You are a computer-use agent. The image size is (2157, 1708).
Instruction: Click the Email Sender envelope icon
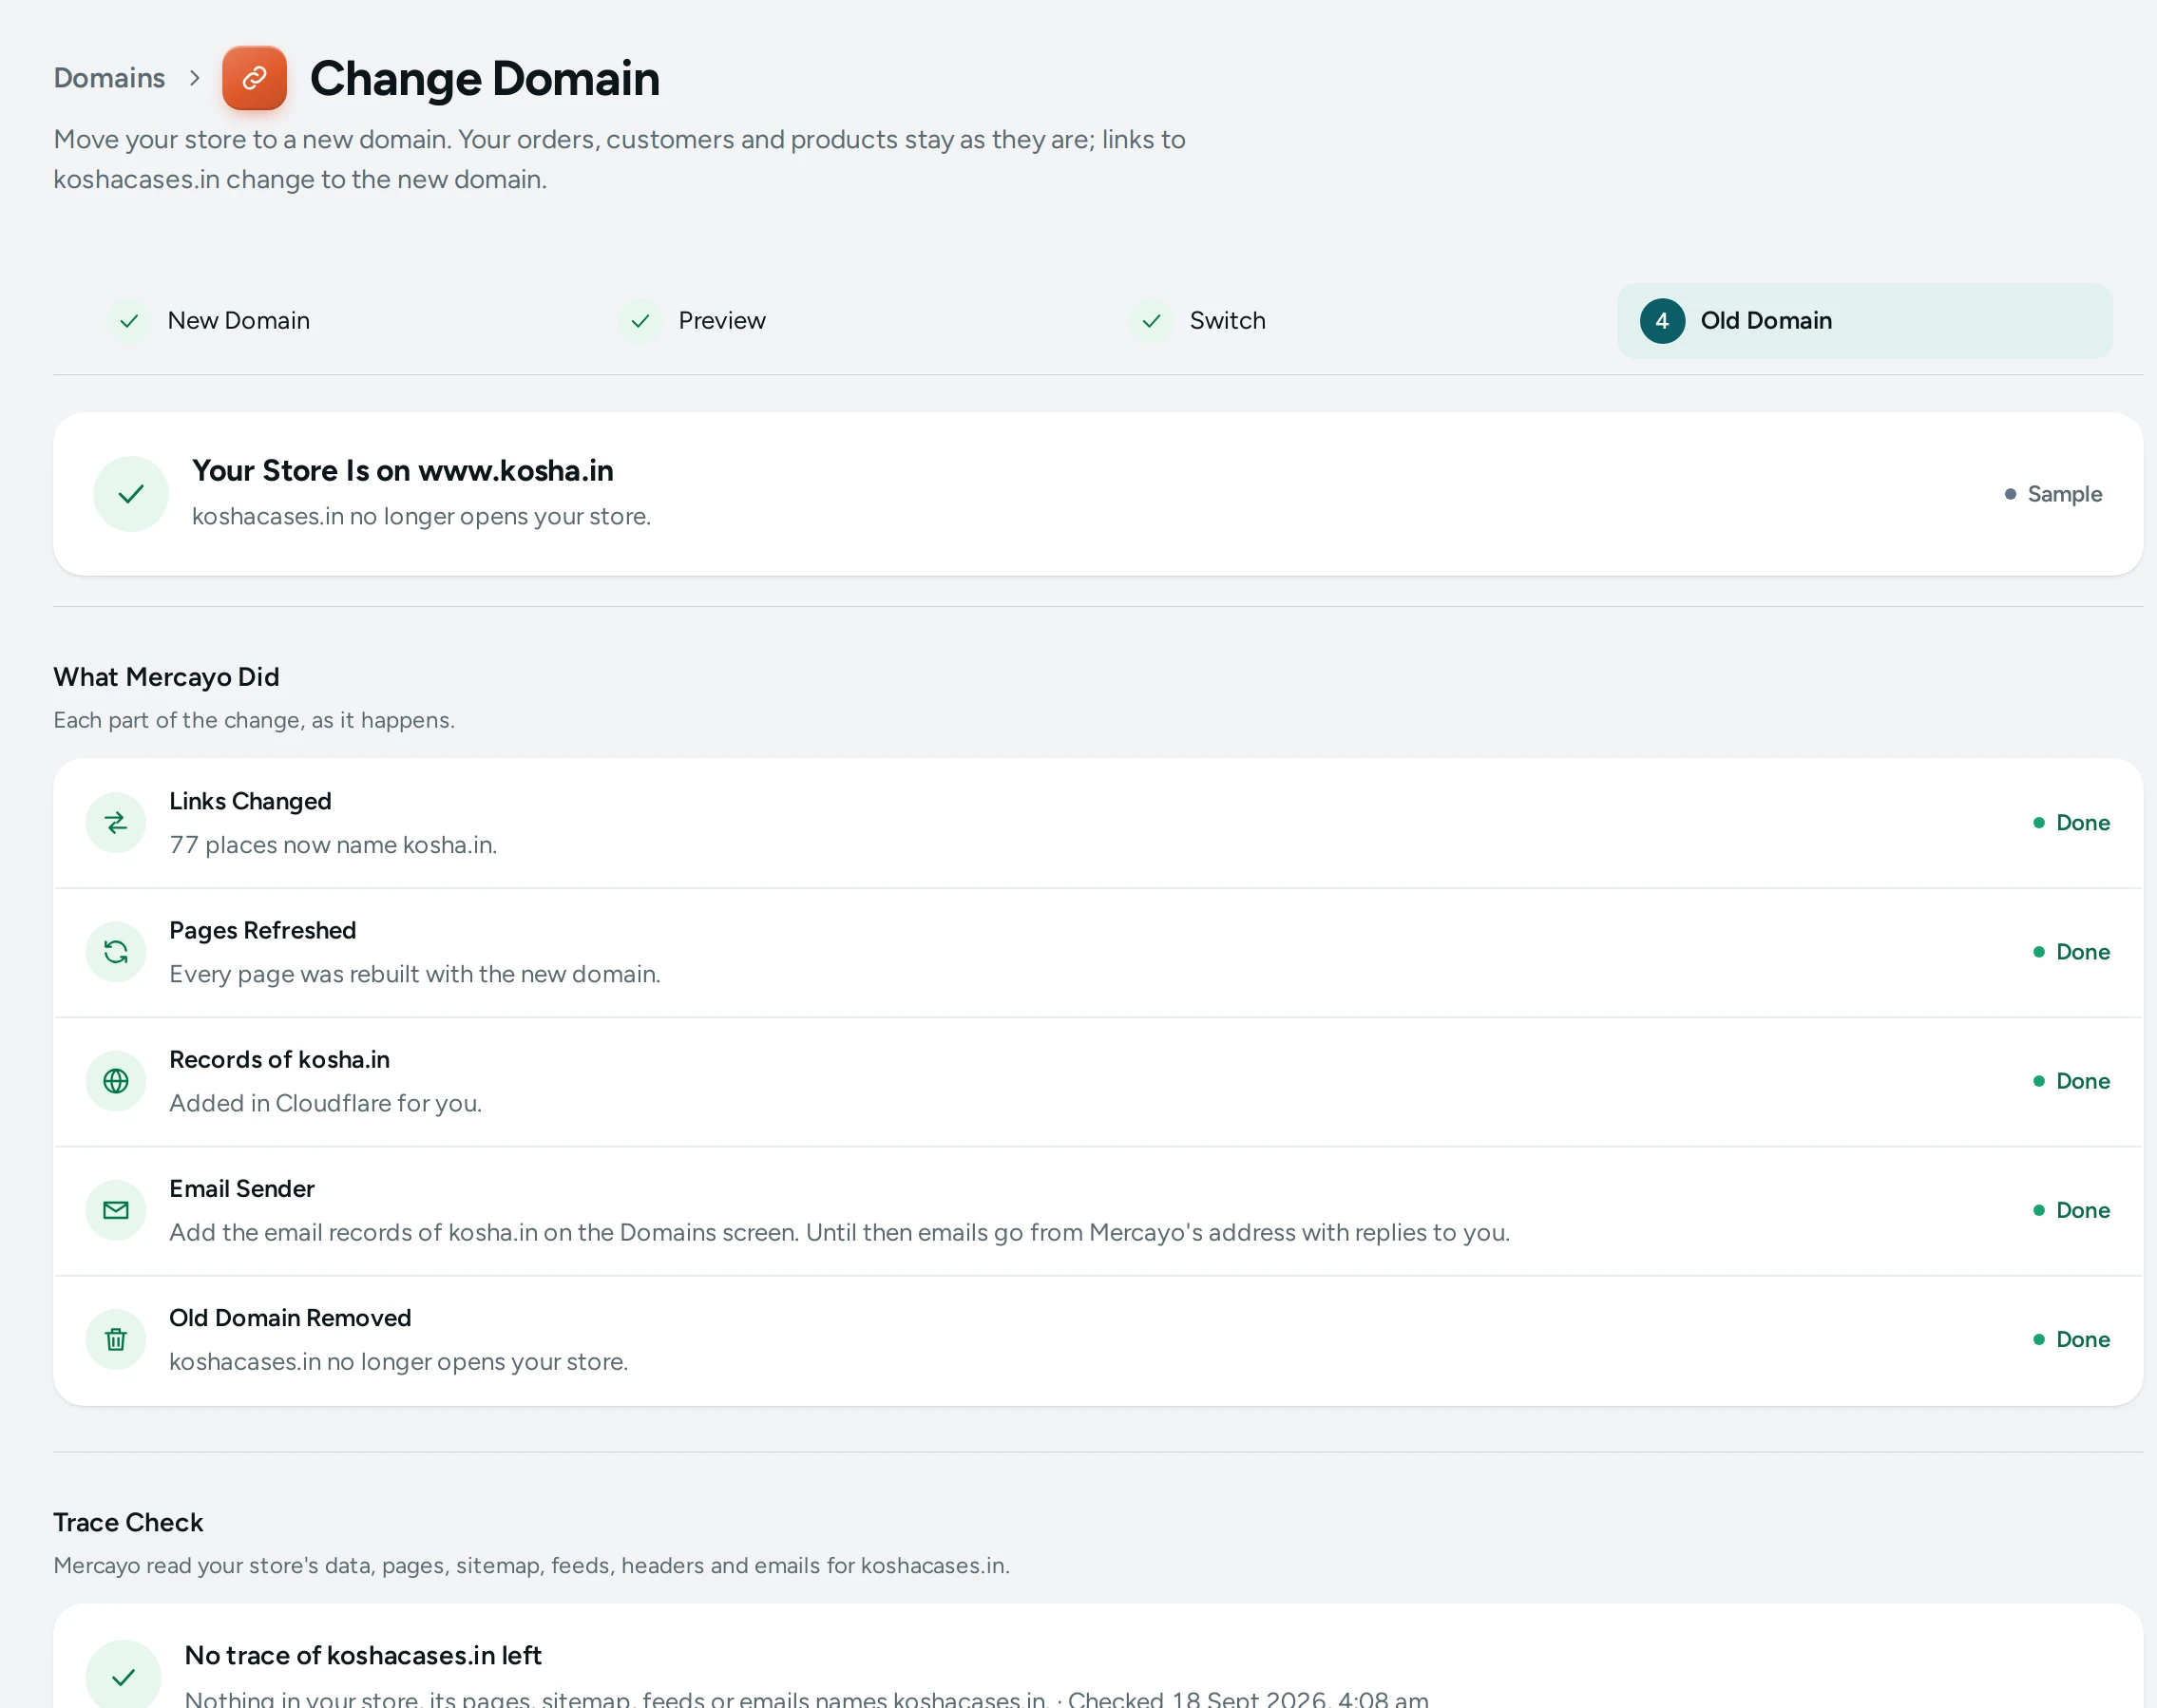tap(116, 1210)
